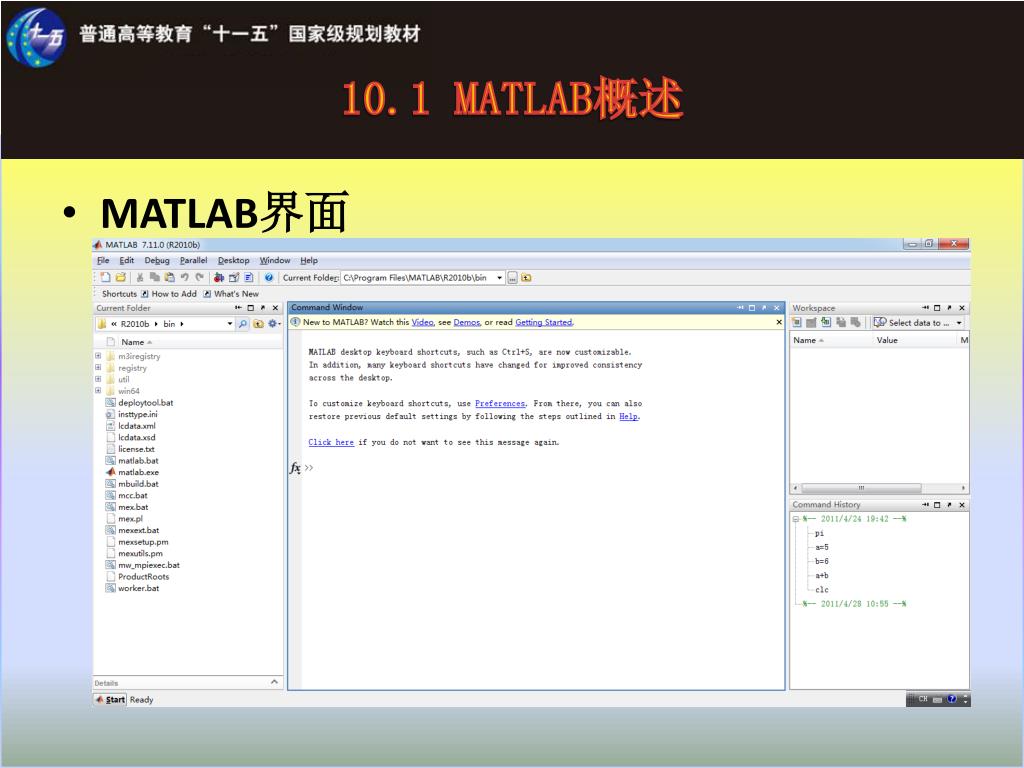Viewport: 1024px width, 768px height.
Task: Open the File menu
Action: (103, 261)
